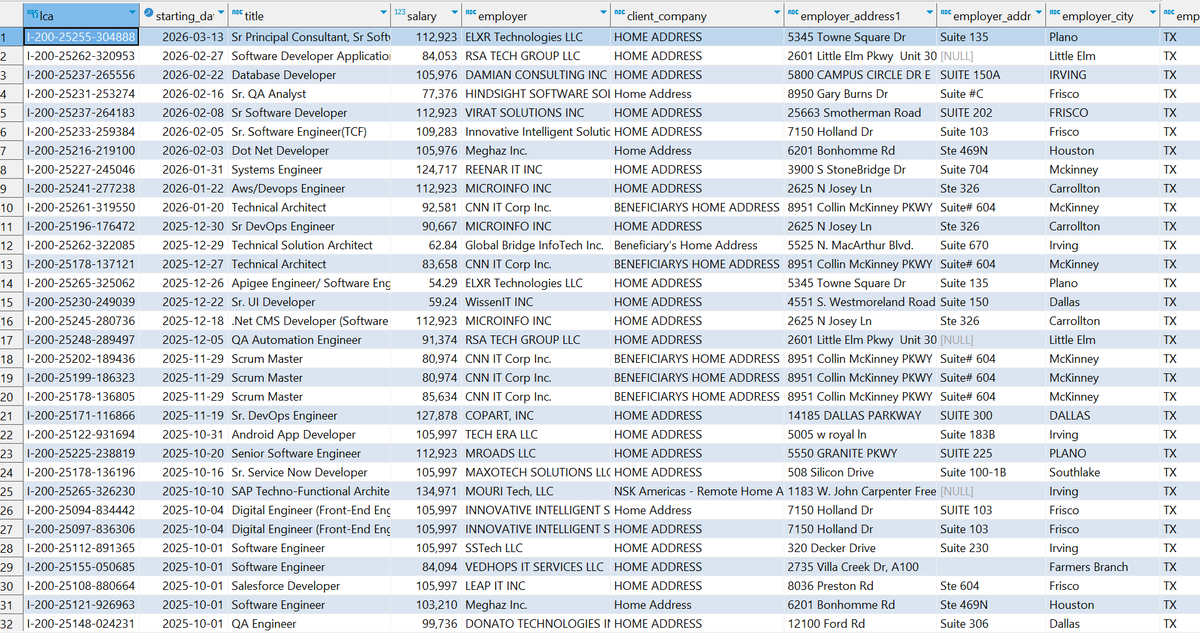Select the 'Suite 100-1B' address cell
This screenshot has height=633, width=1200.
pos(990,472)
